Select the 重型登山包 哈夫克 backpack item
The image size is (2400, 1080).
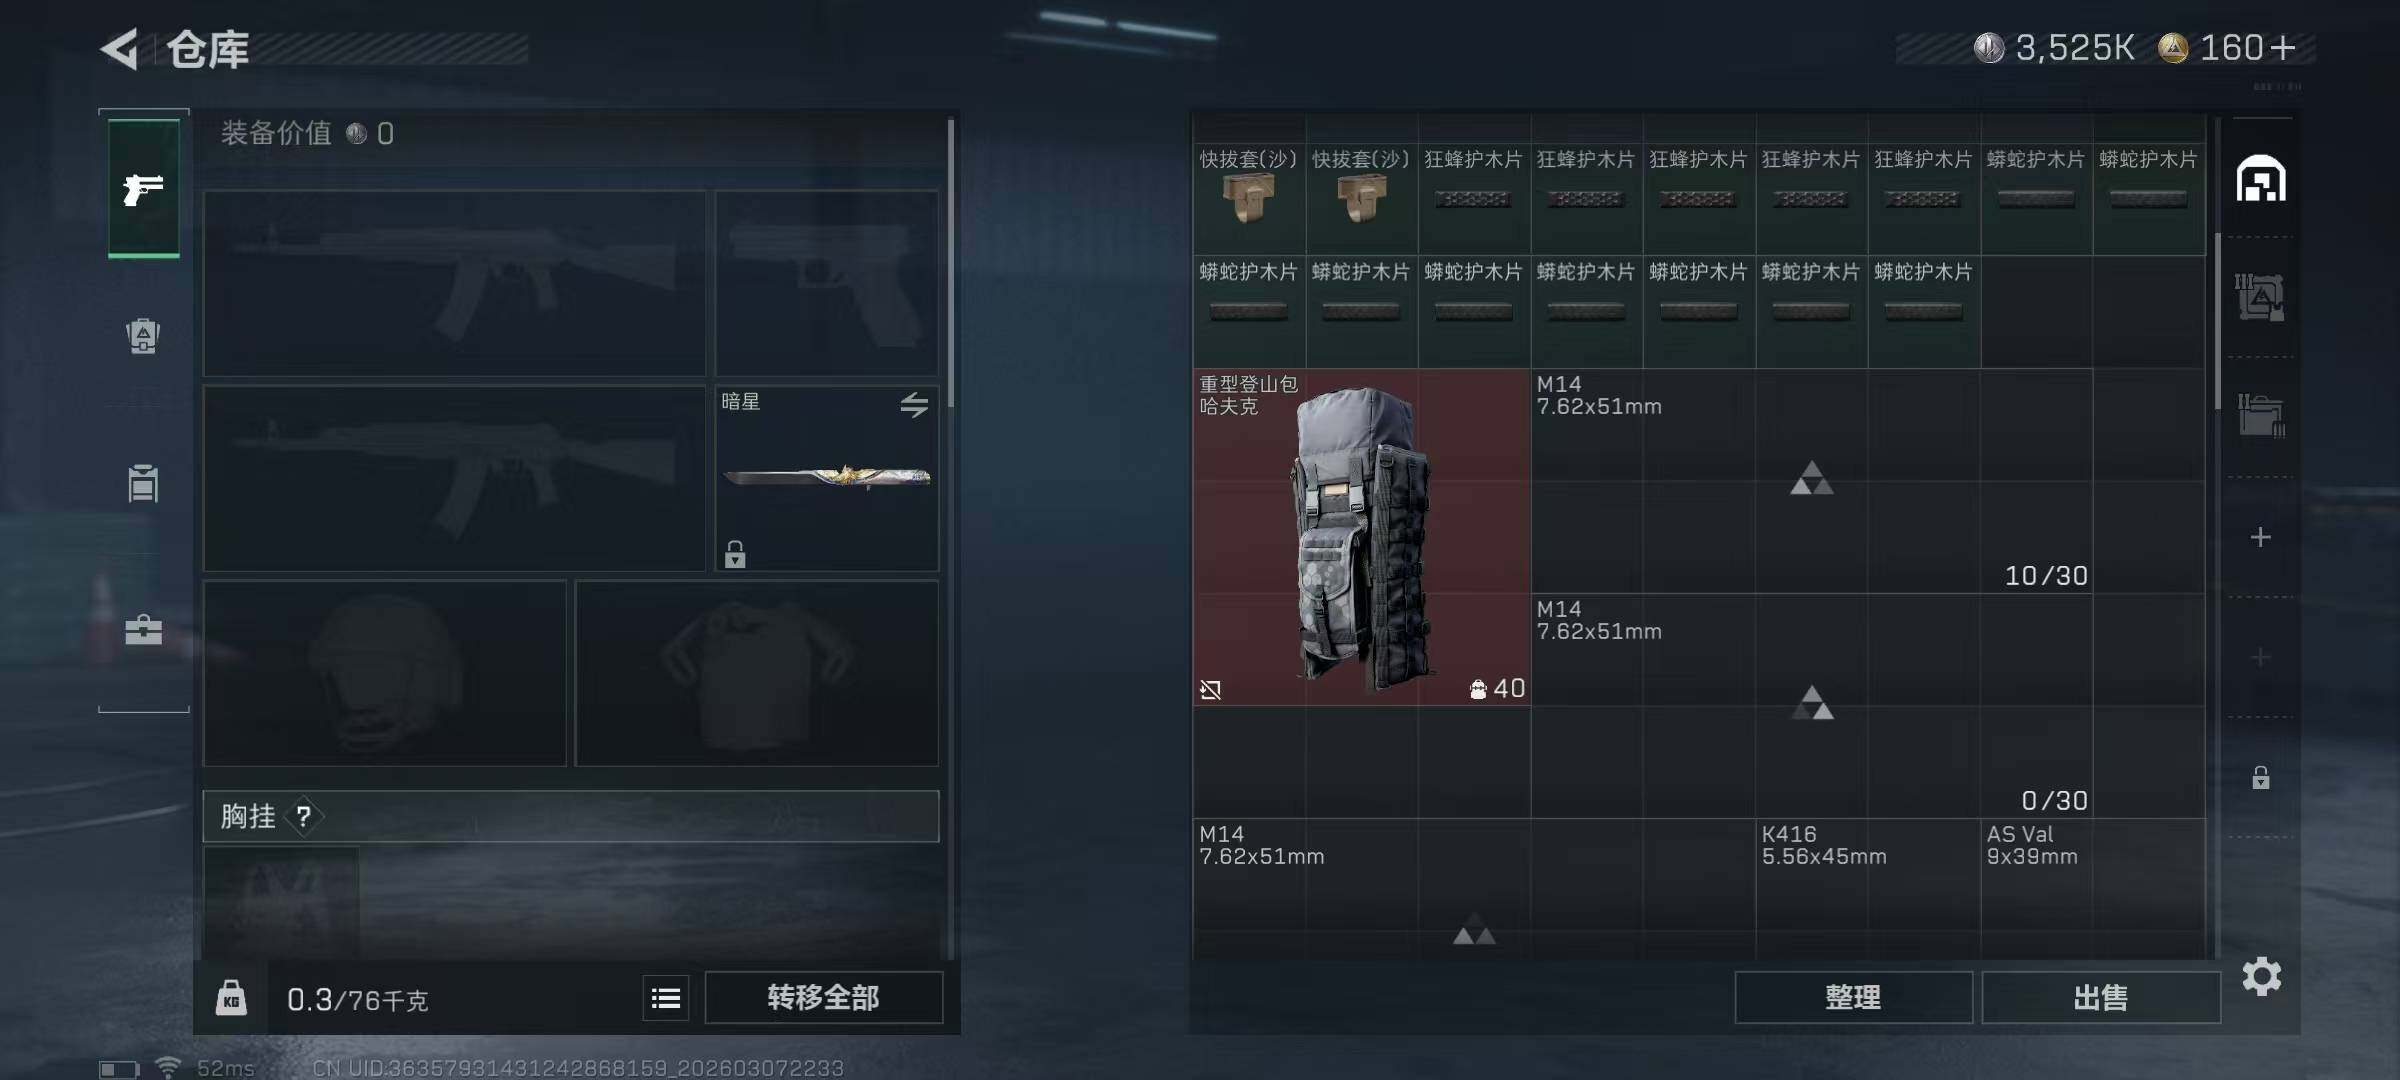(1361, 538)
